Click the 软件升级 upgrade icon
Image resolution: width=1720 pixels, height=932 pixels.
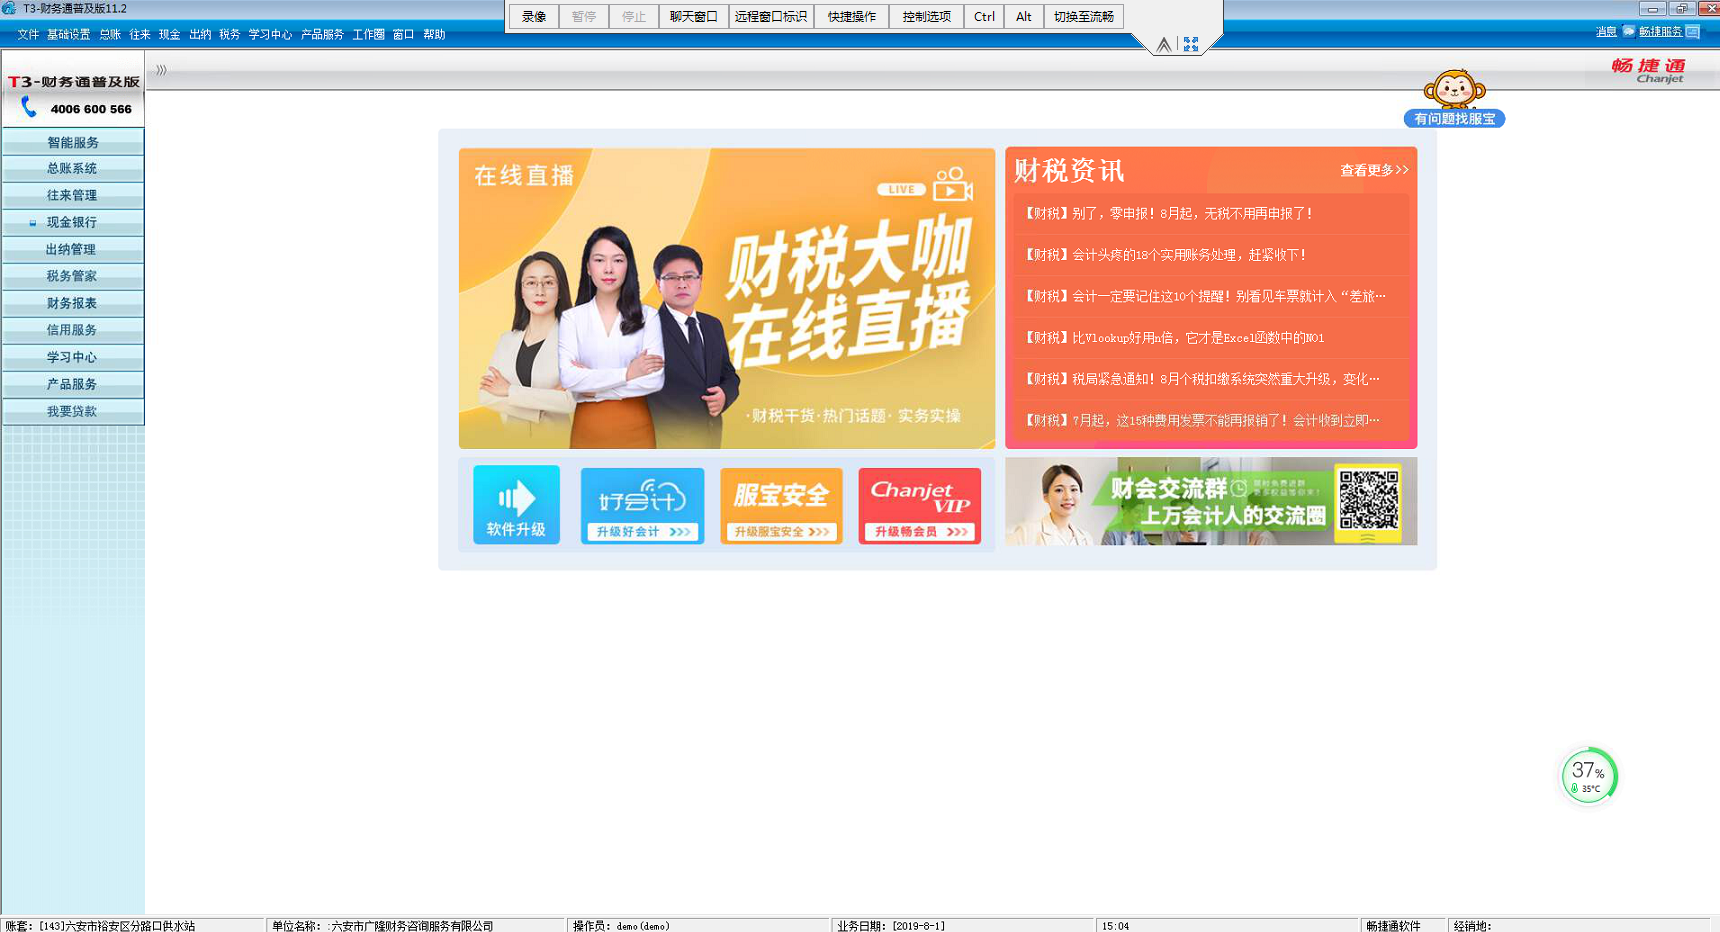[x=516, y=504]
